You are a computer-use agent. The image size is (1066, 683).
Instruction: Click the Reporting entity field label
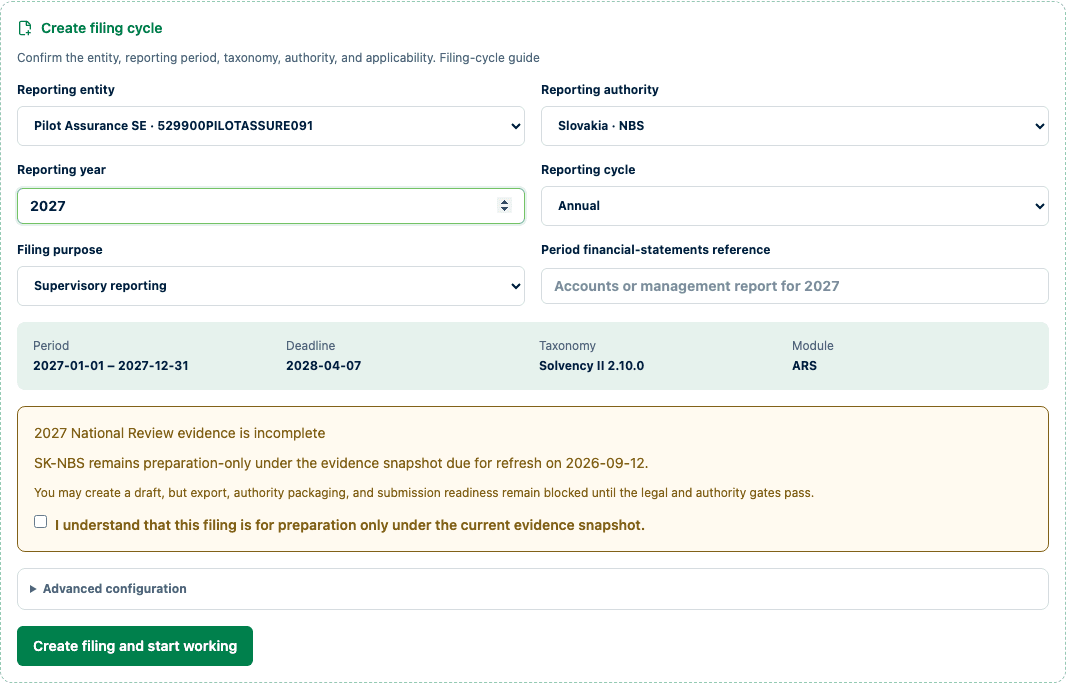66,90
